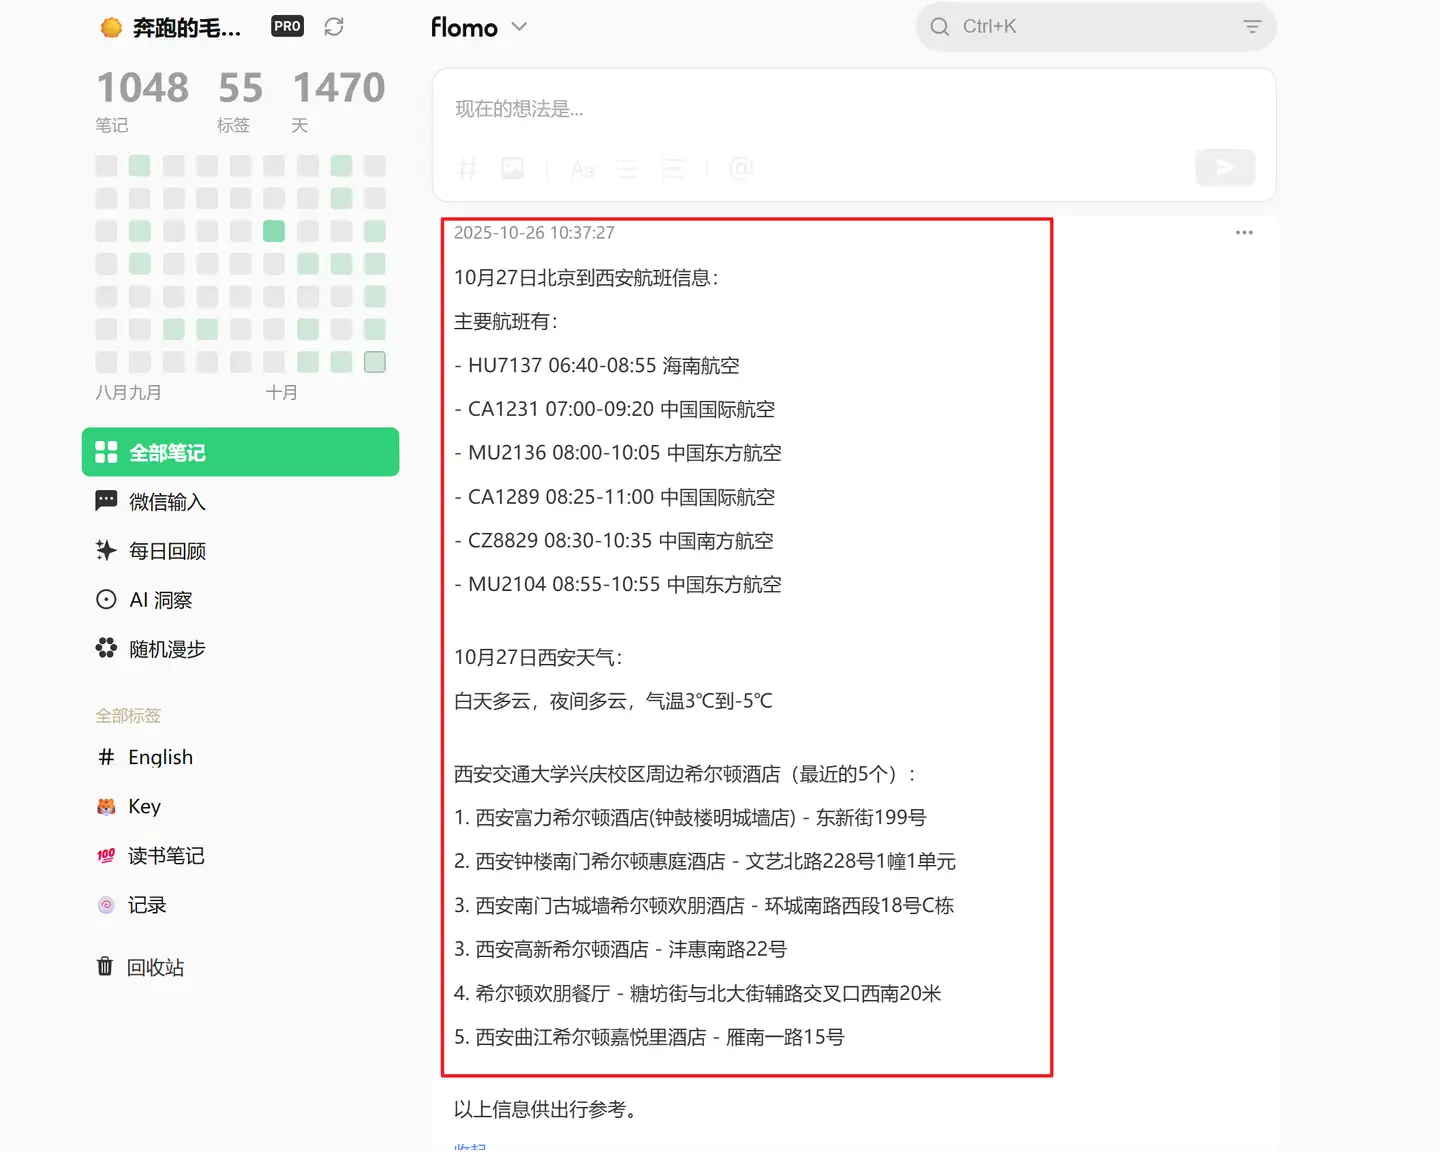This screenshot has width=1440, height=1152.
Task: Click the CA1289 08:25-11:00 flight line
Action: [615, 497]
